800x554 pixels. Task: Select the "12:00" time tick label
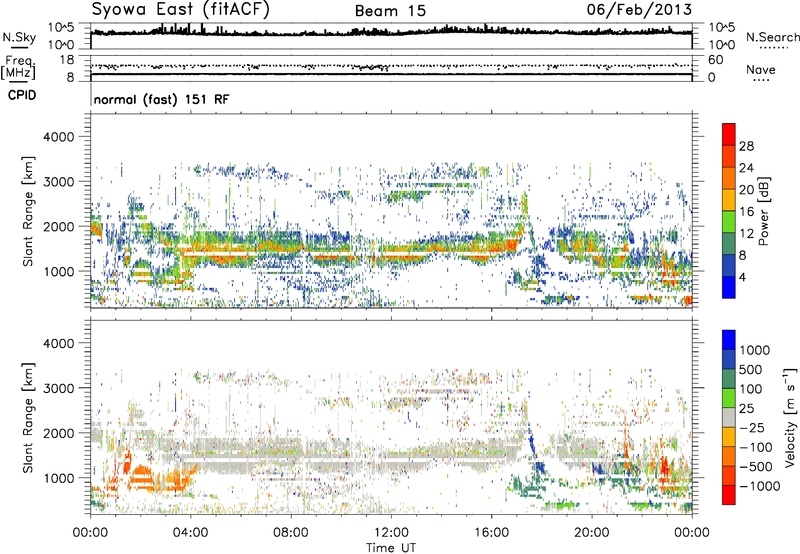[x=391, y=533]
